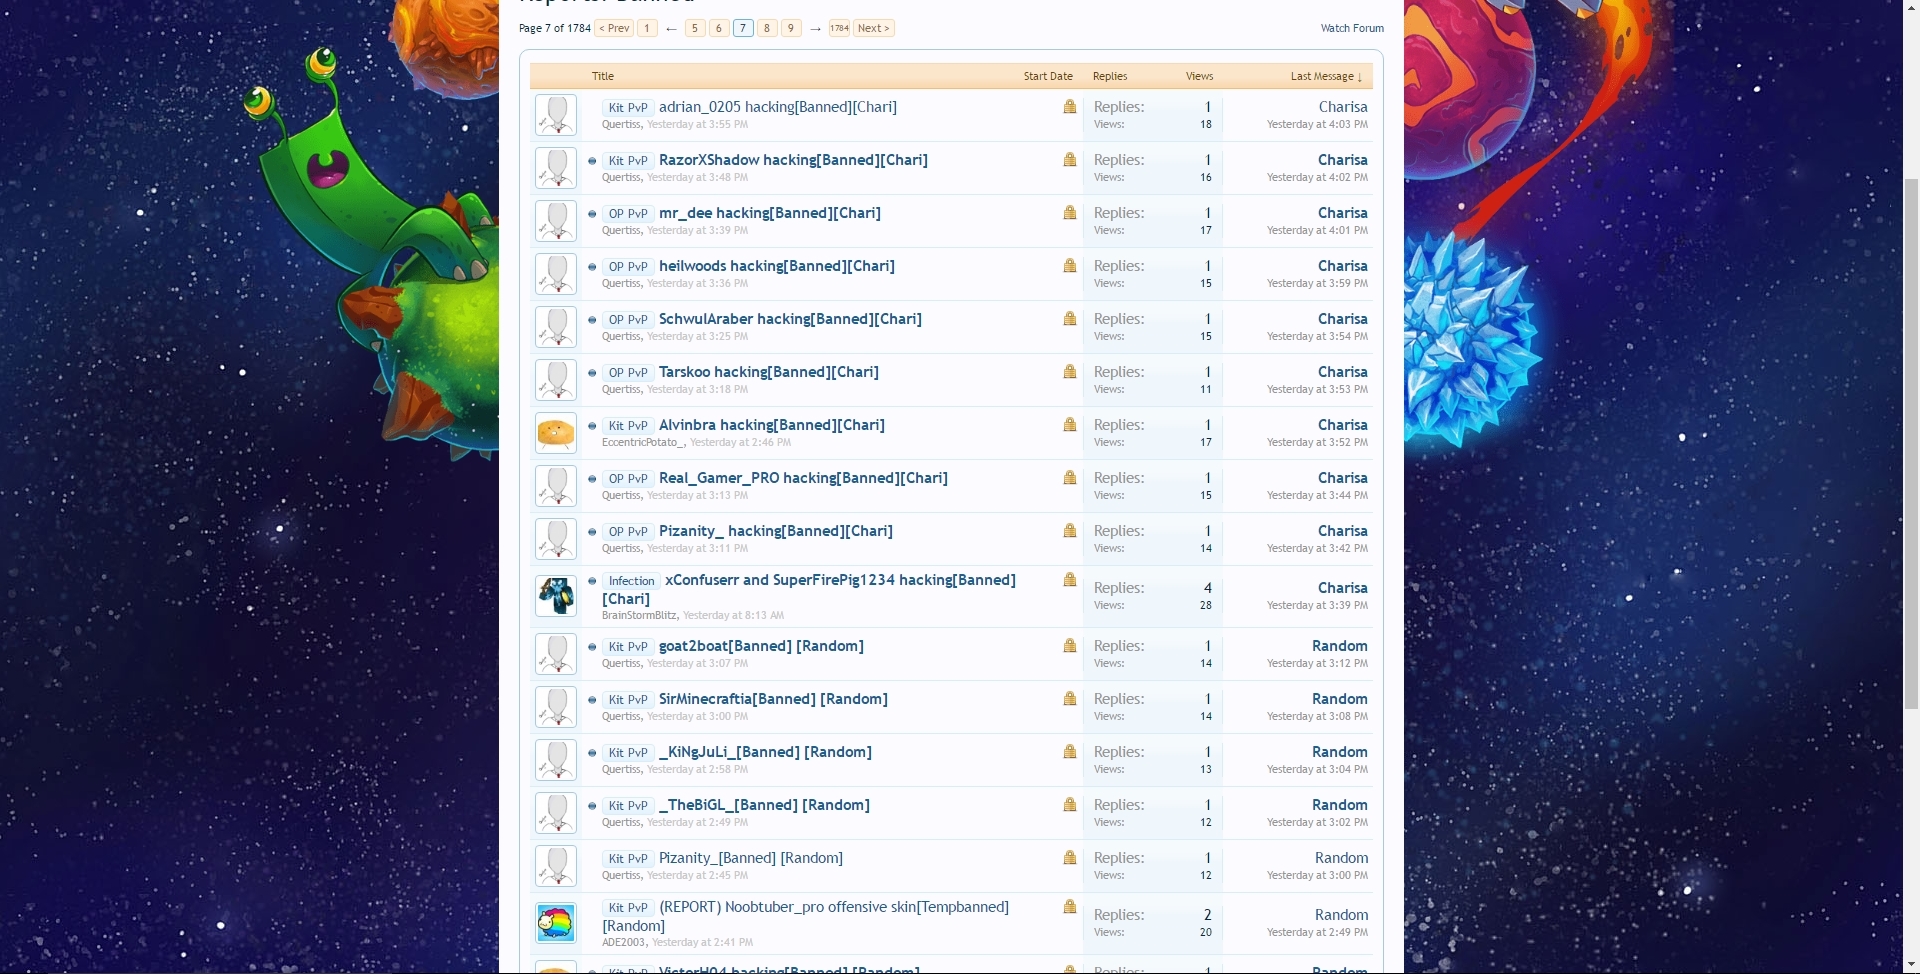
Task: Click the EccentricPotato_ avatar on Alvinbra thread
Action: 556,433
